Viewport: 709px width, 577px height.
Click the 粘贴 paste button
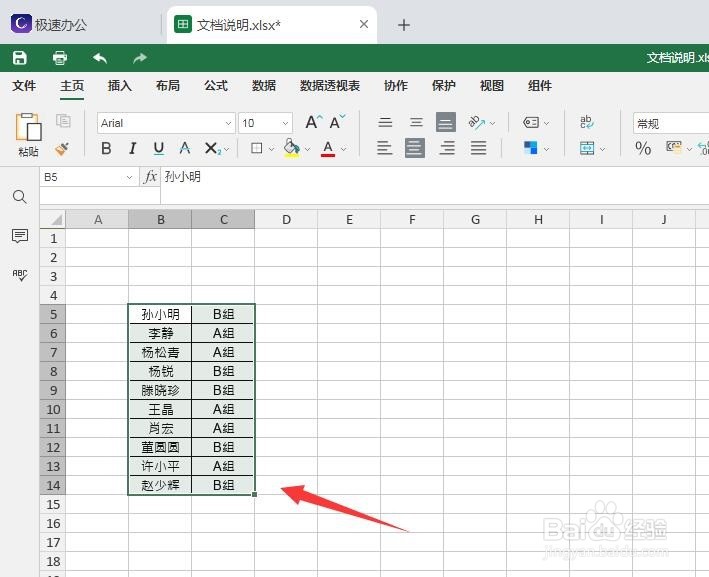(x=28, y=134)
